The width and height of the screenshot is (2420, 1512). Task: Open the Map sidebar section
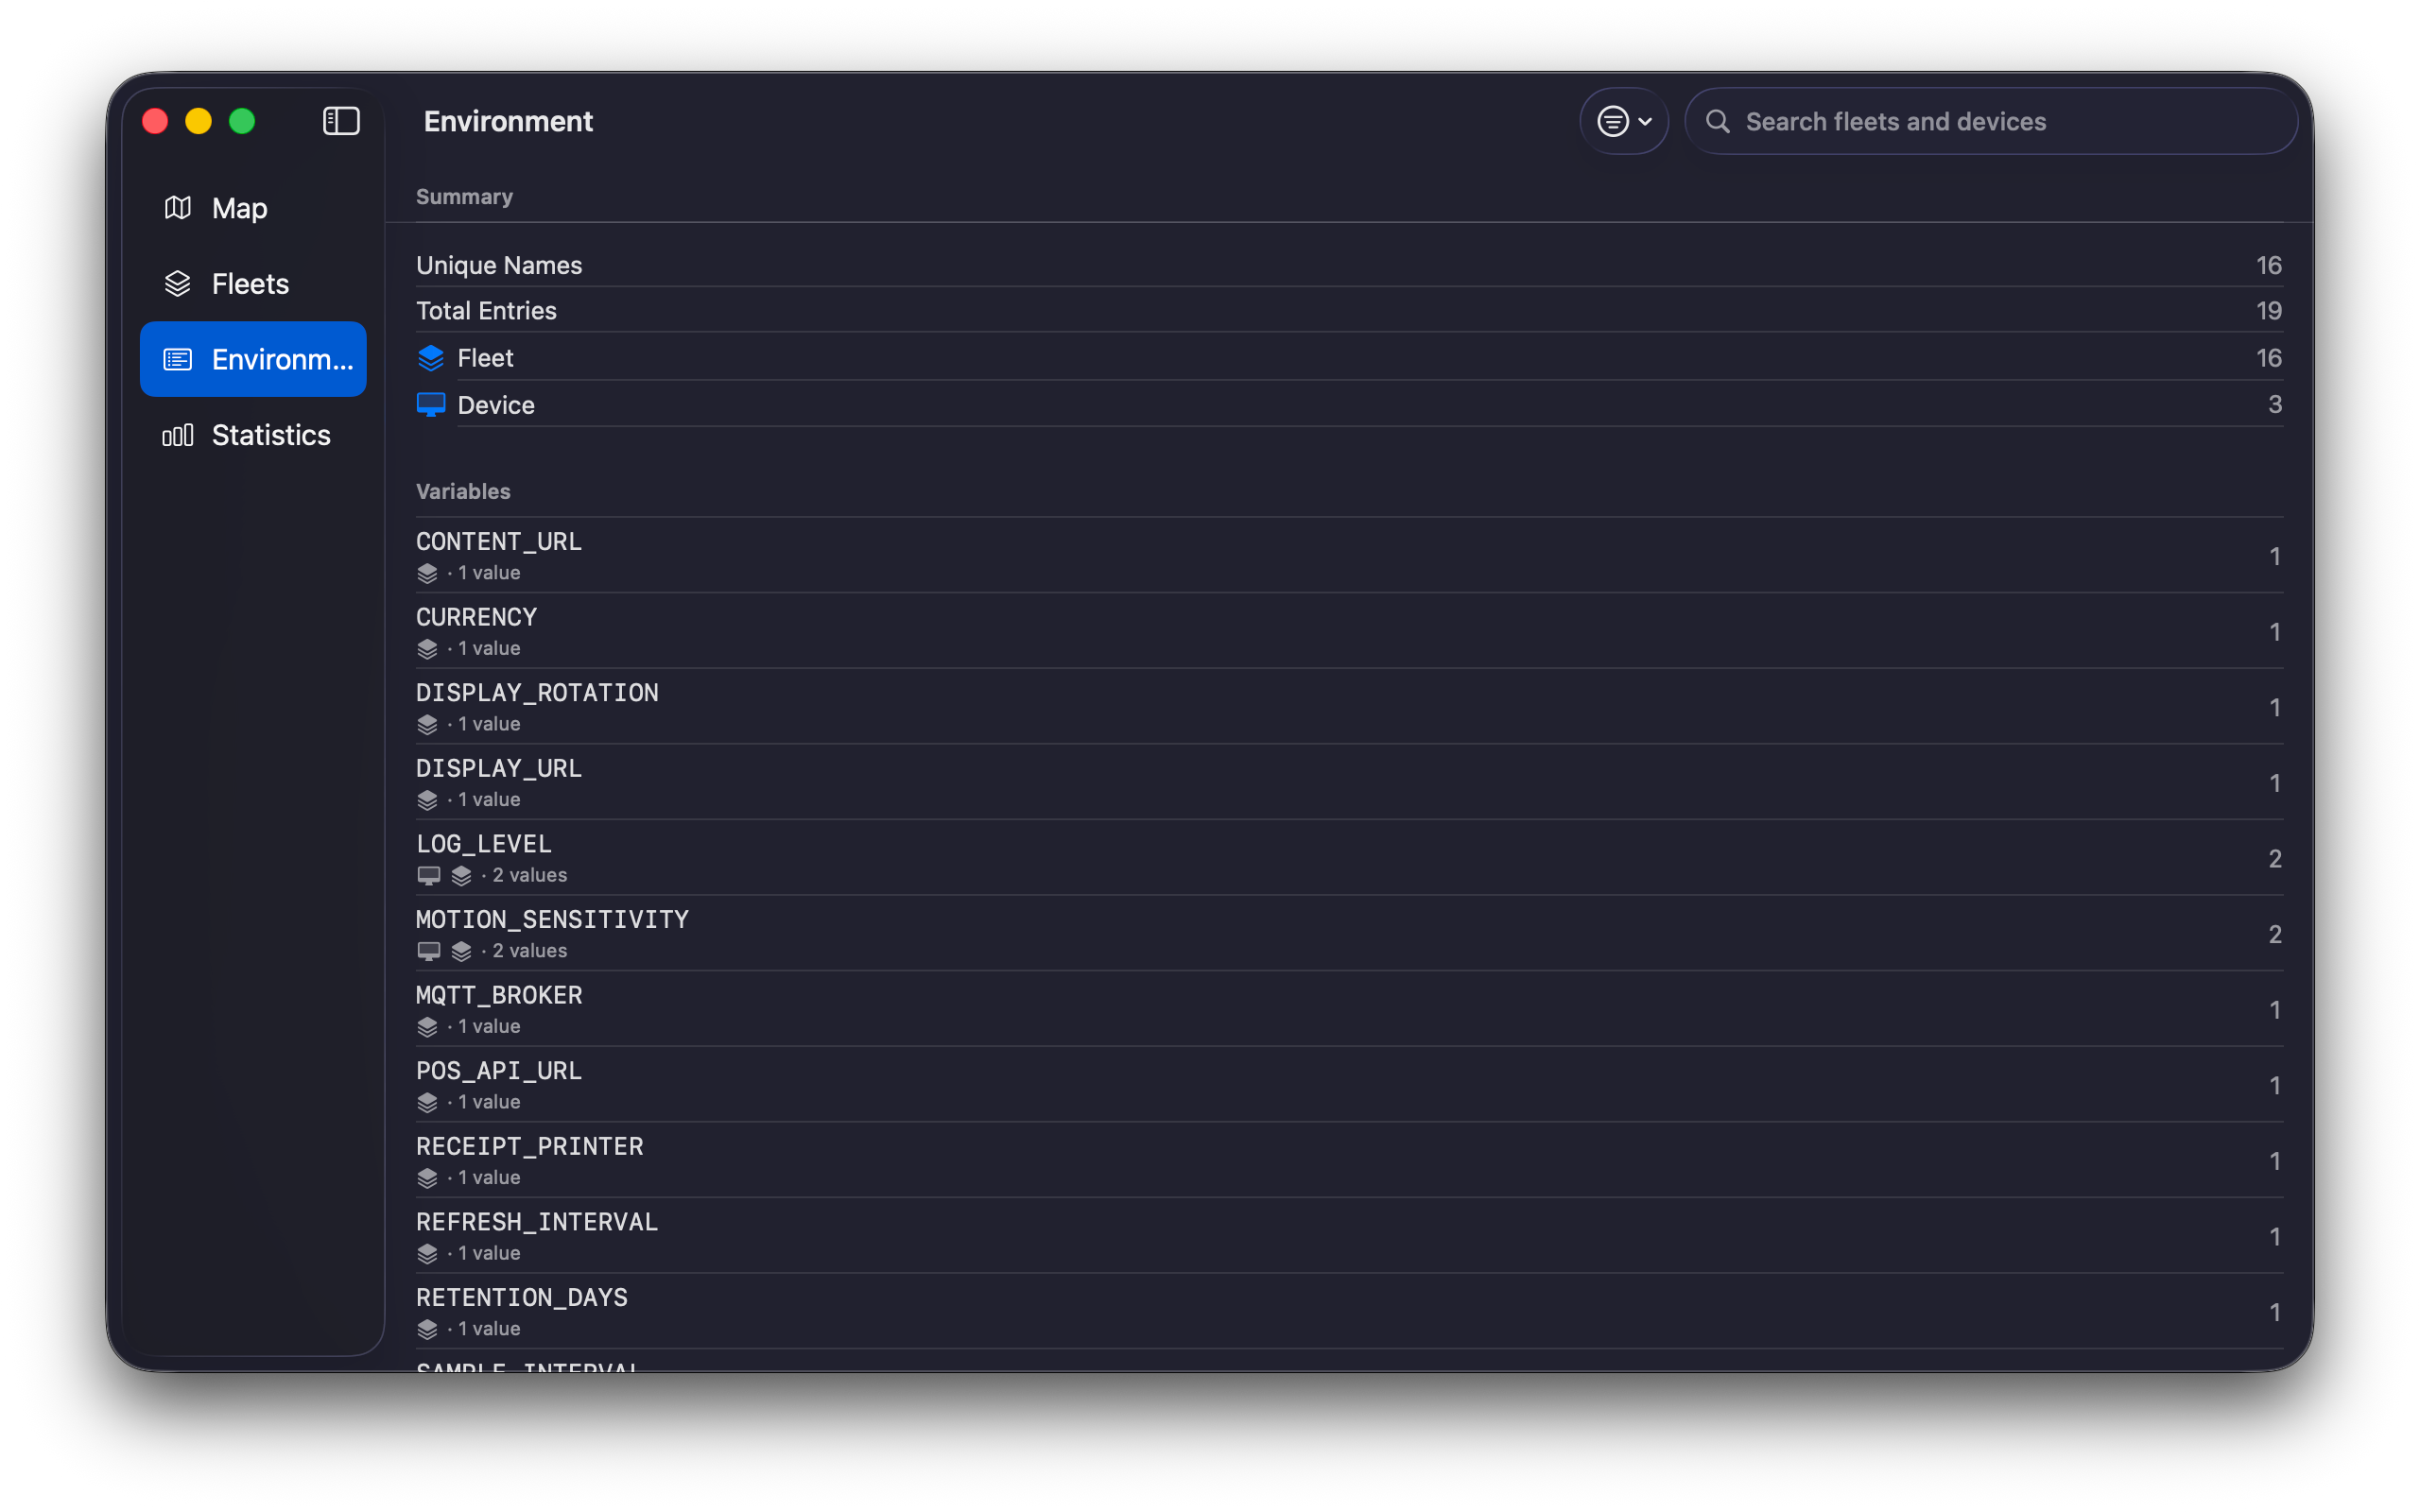(253, 208)
